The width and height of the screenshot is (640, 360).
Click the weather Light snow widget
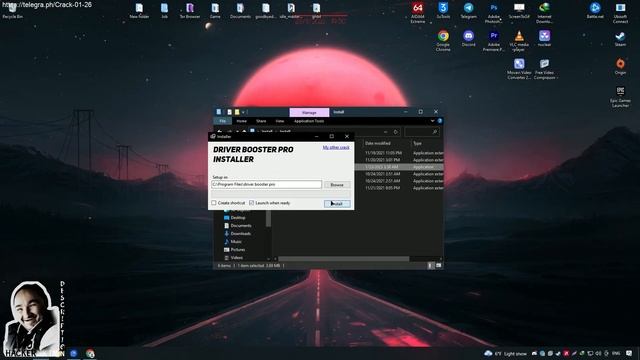(x=506, y=353)
